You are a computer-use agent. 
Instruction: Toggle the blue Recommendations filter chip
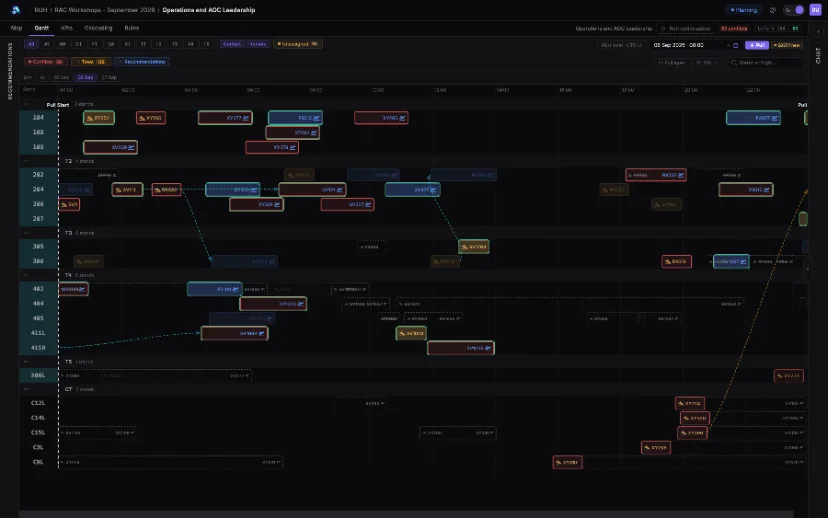(x=142, y=62)
